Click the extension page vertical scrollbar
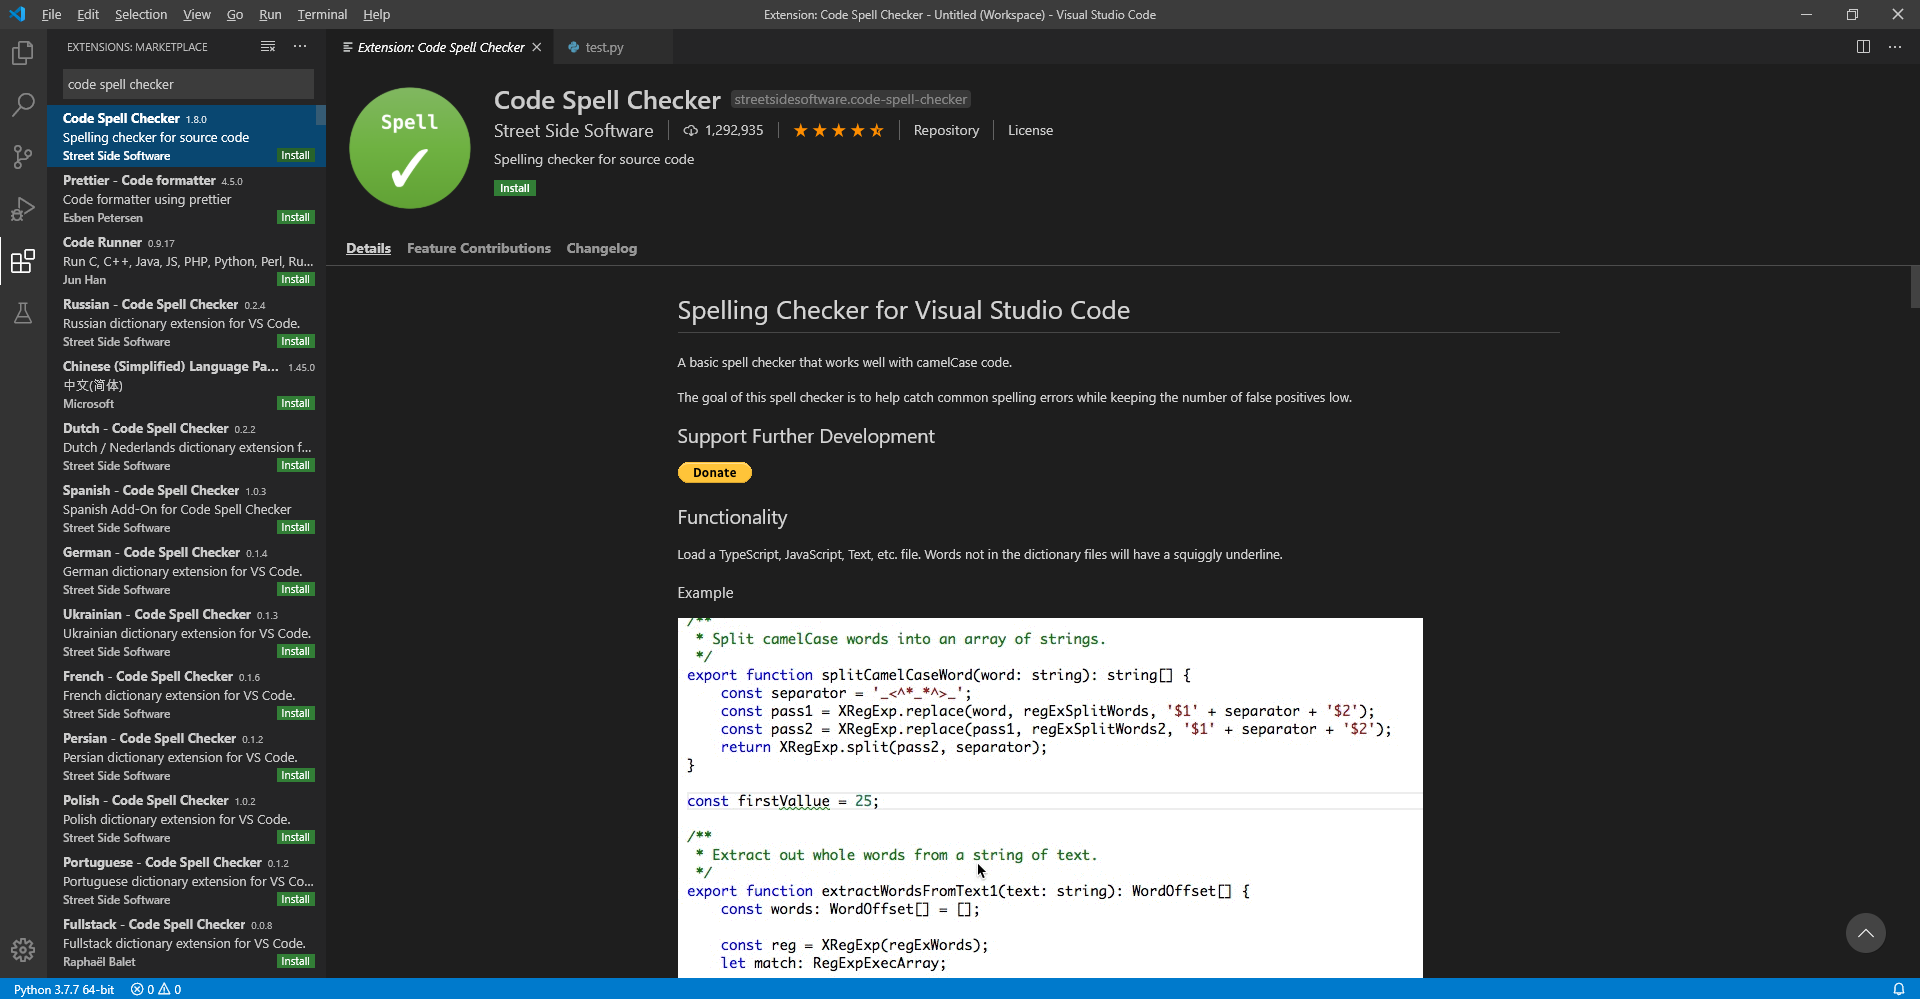1920x999 pixels. pos(1914,288)
